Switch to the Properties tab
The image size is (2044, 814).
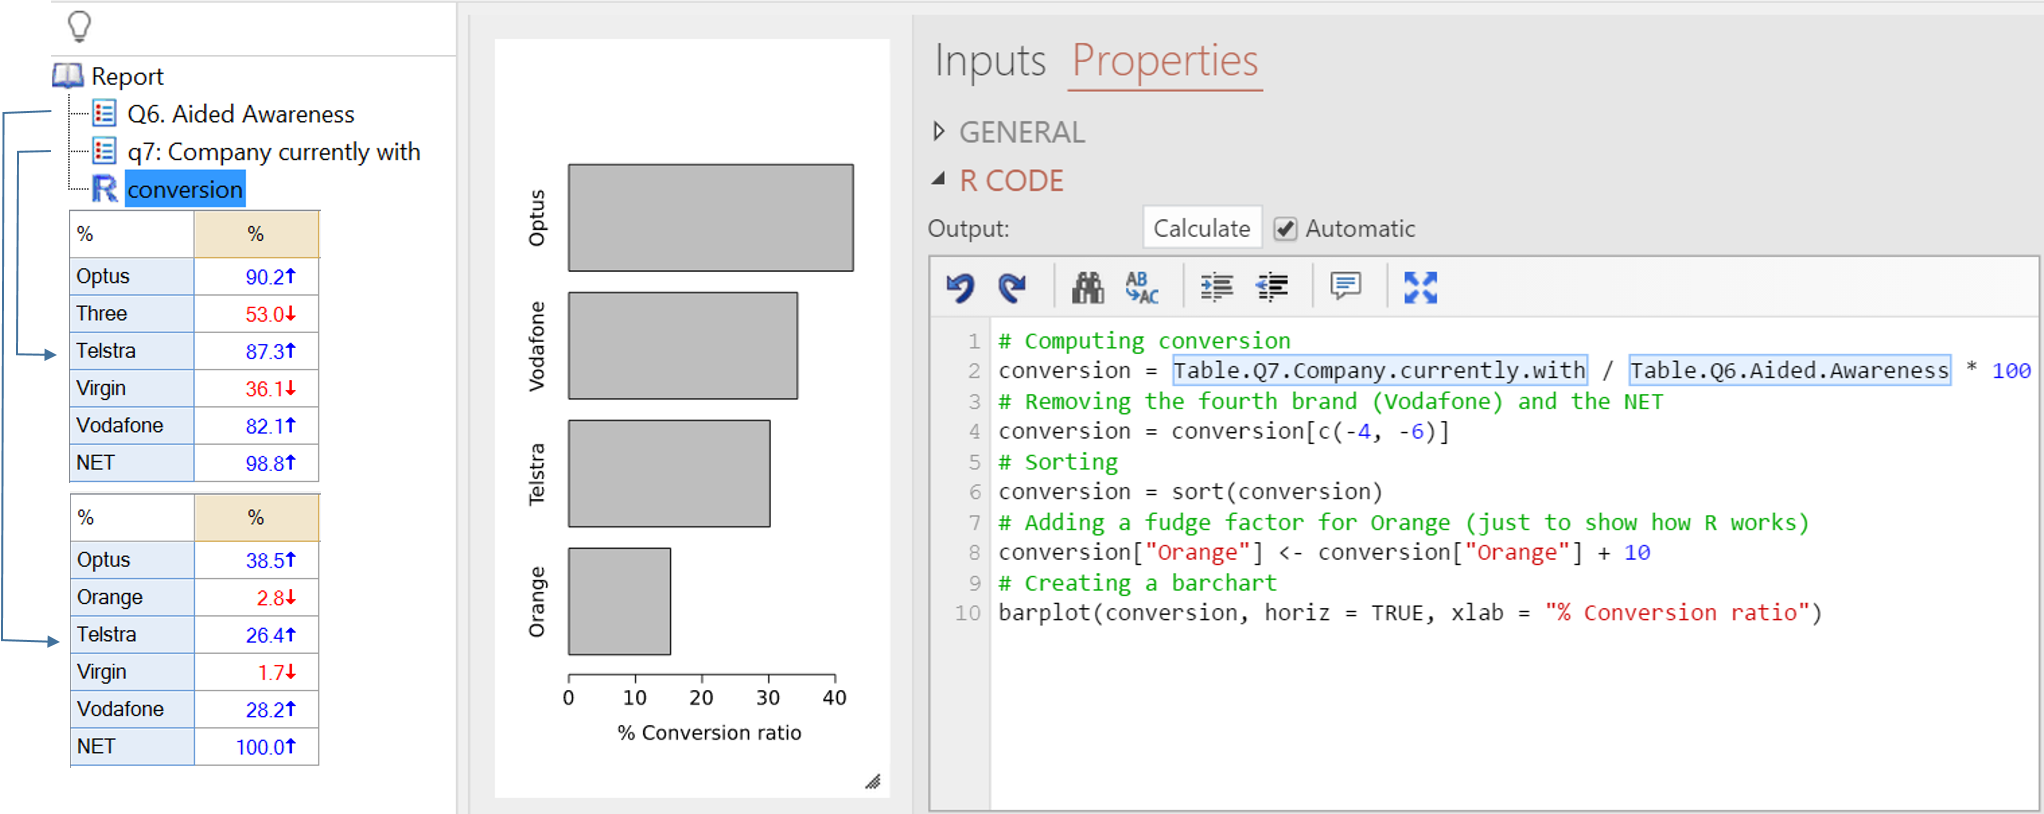pos(1164,61)
